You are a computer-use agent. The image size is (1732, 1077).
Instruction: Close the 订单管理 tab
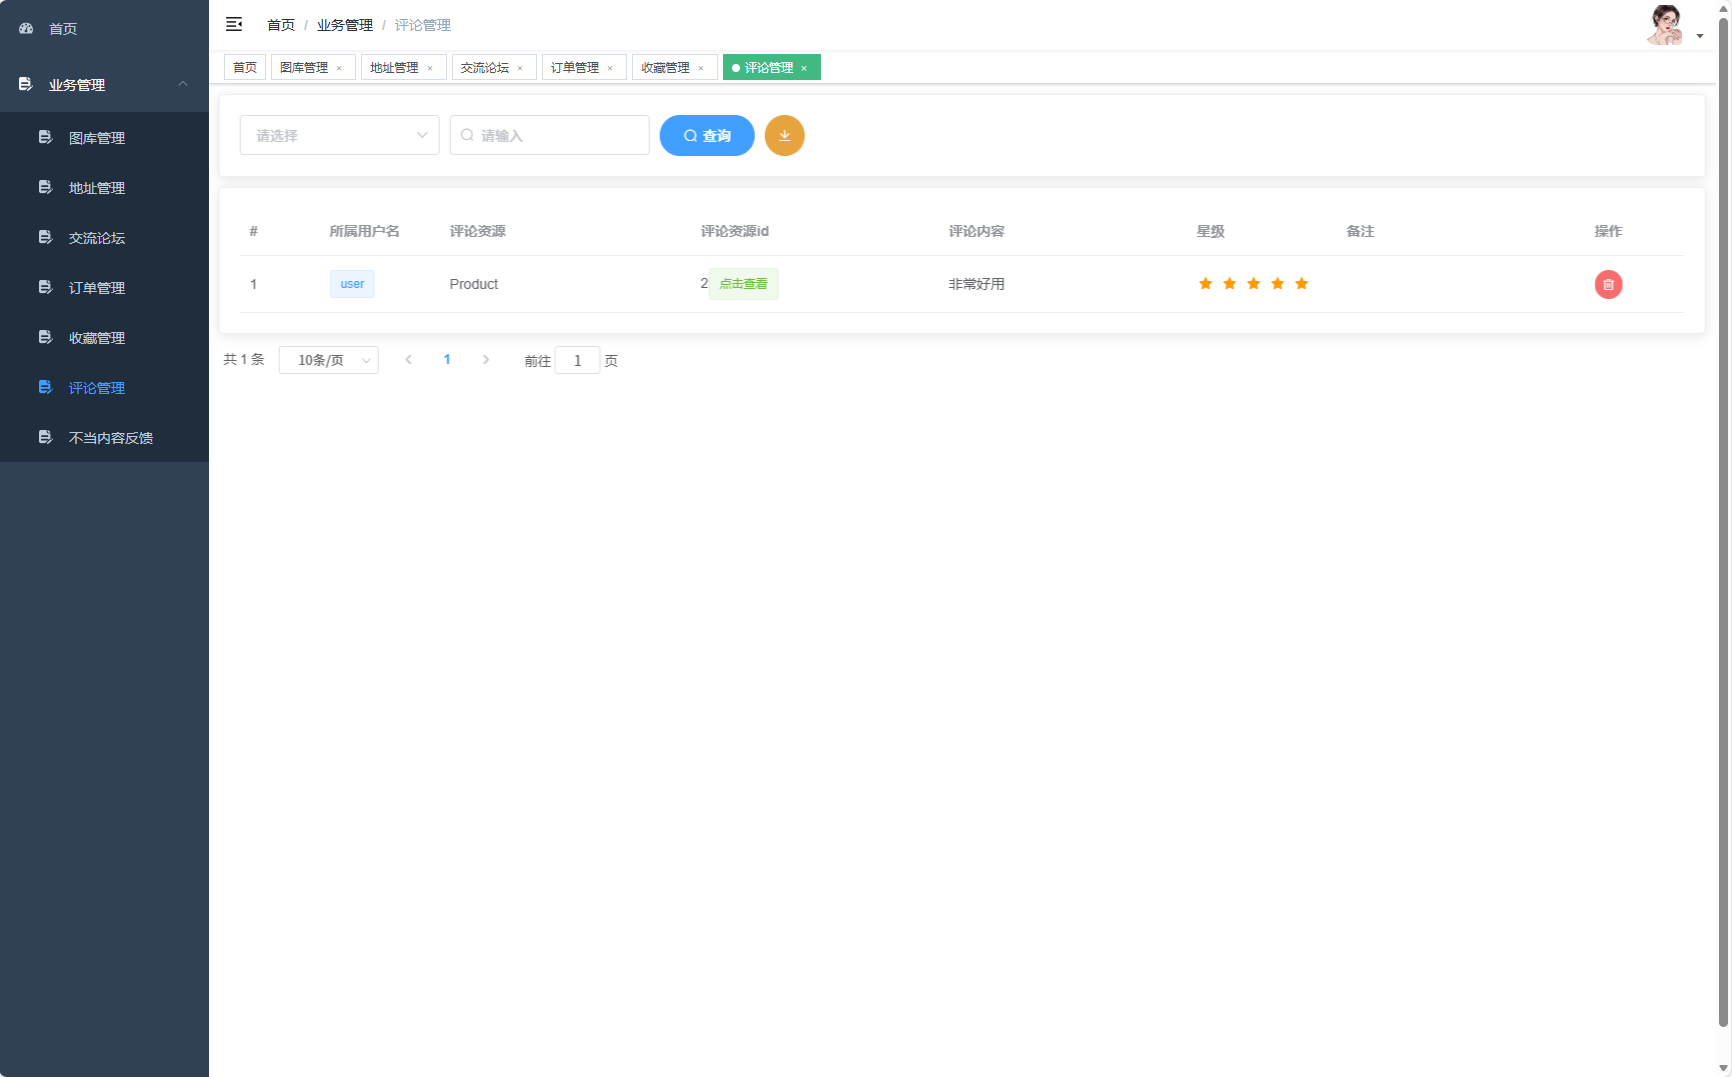610,68
